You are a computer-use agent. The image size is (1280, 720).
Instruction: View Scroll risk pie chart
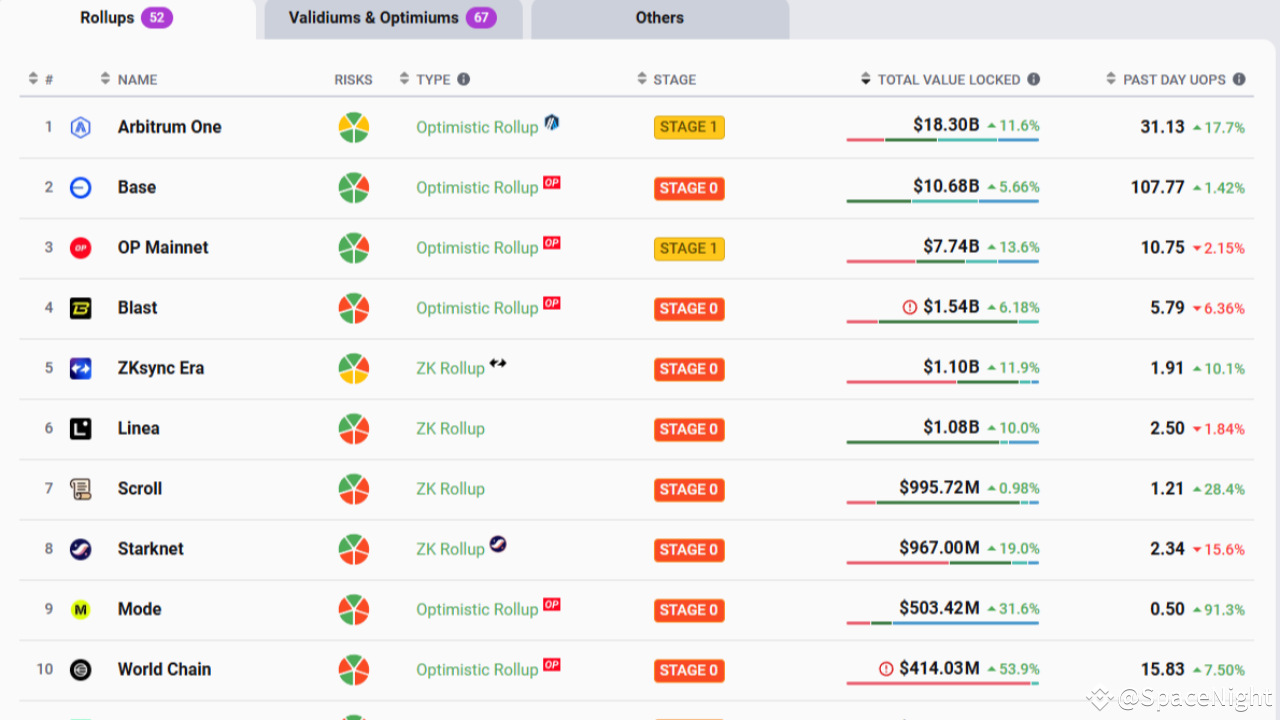(x=354, y=488)
